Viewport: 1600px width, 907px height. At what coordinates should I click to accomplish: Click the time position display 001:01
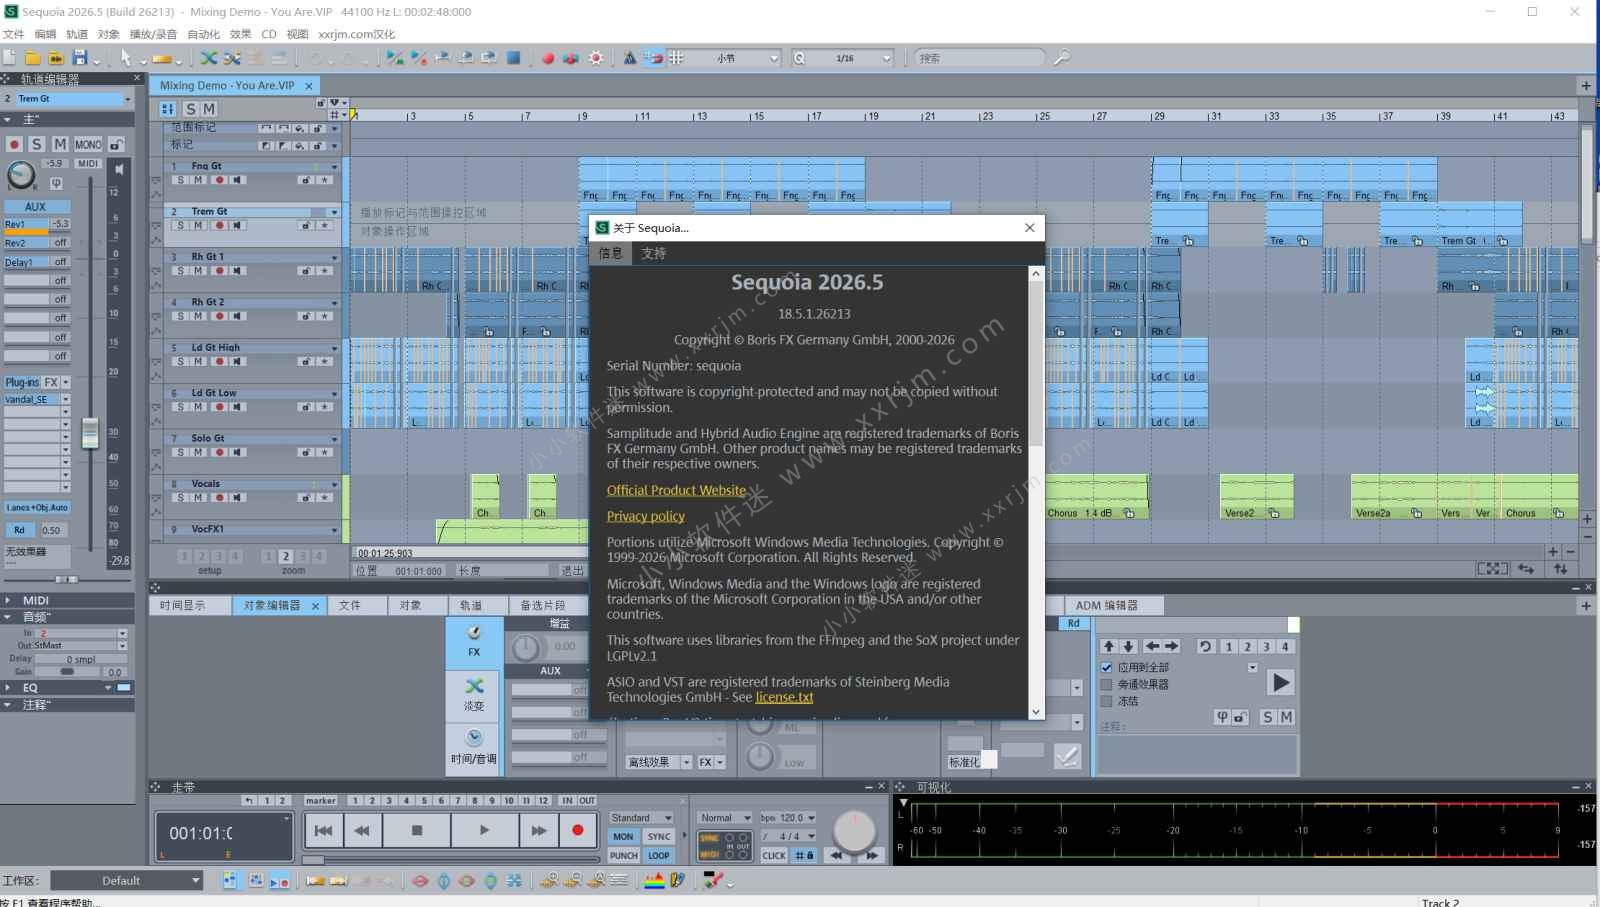201,833
